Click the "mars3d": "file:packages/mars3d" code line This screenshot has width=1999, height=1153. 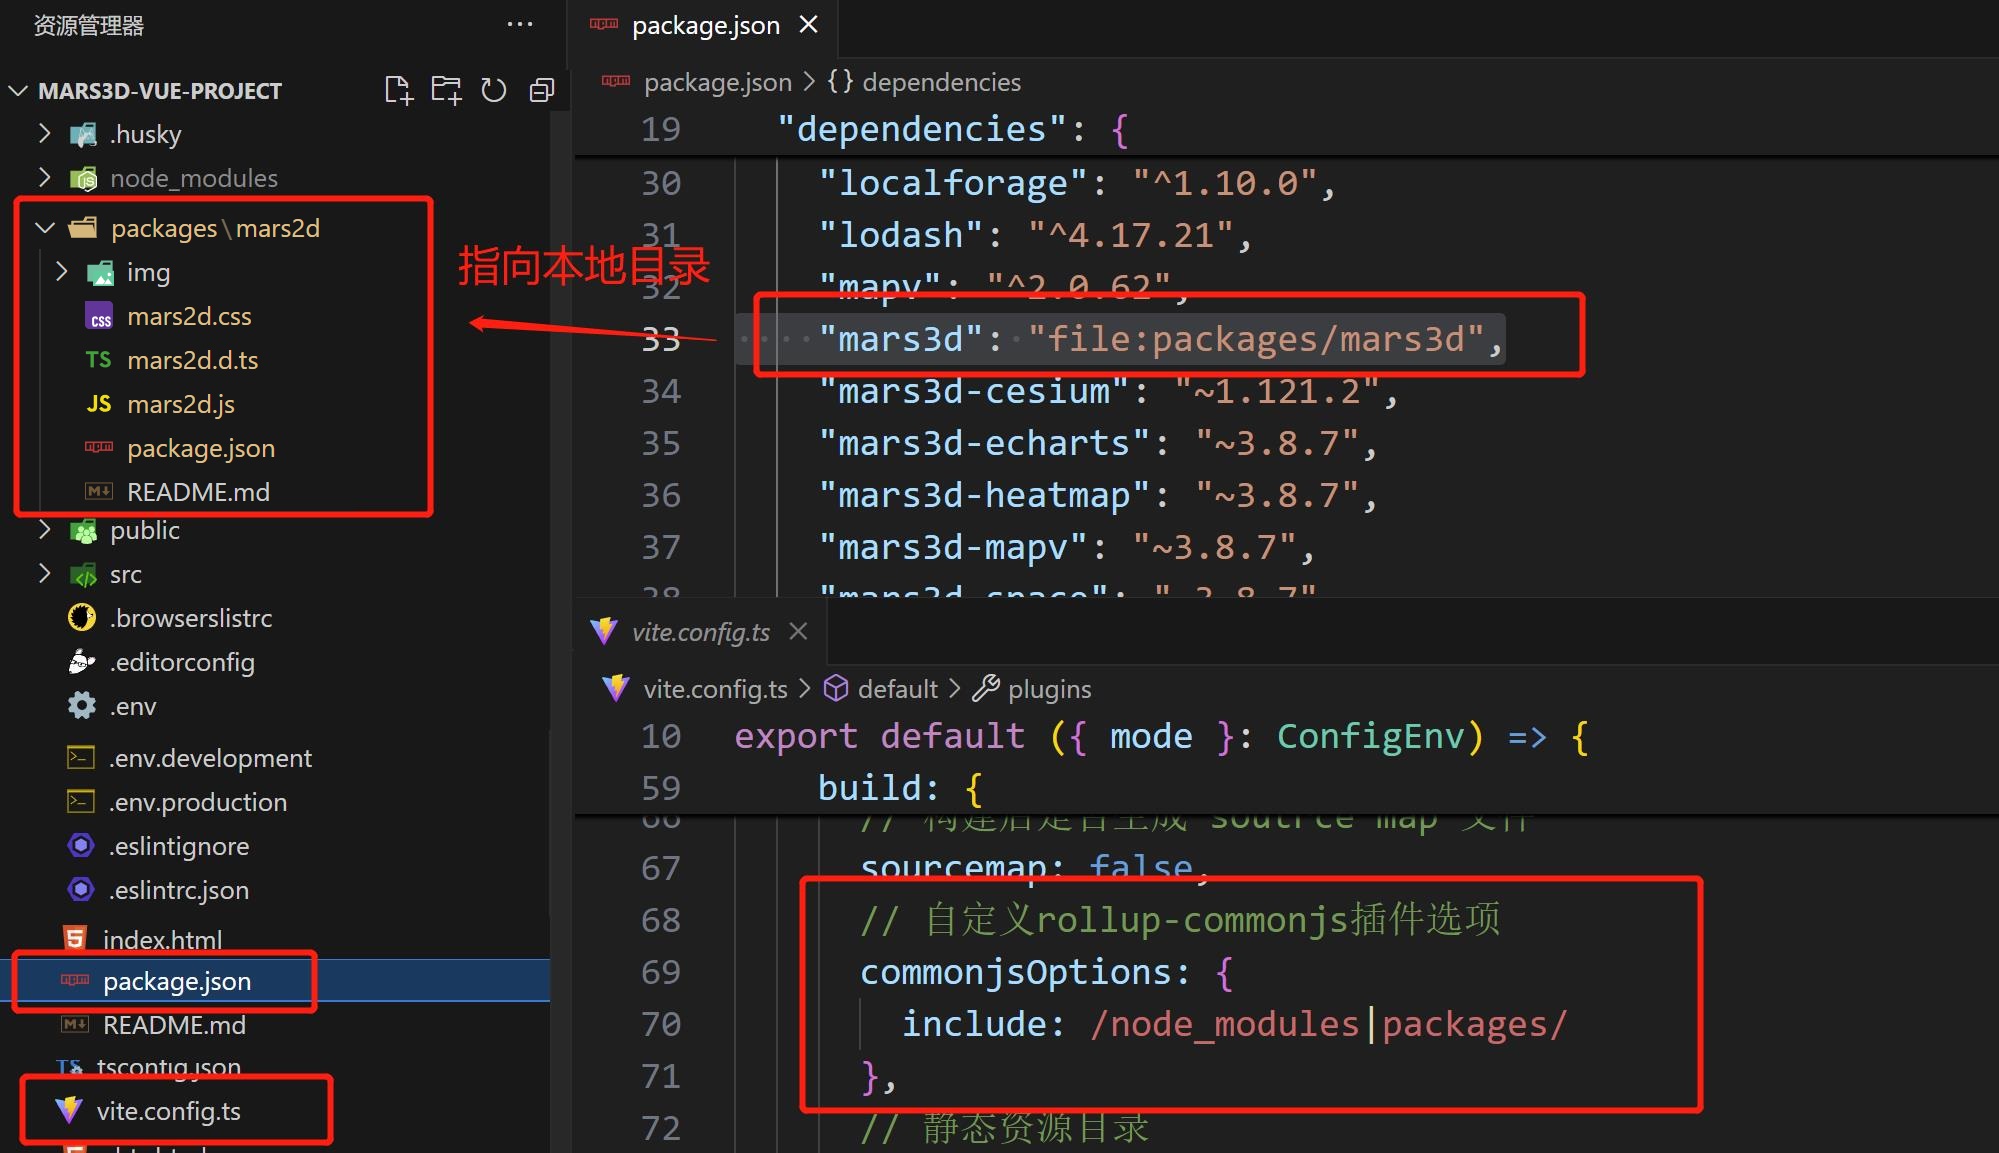(1161, 339)
